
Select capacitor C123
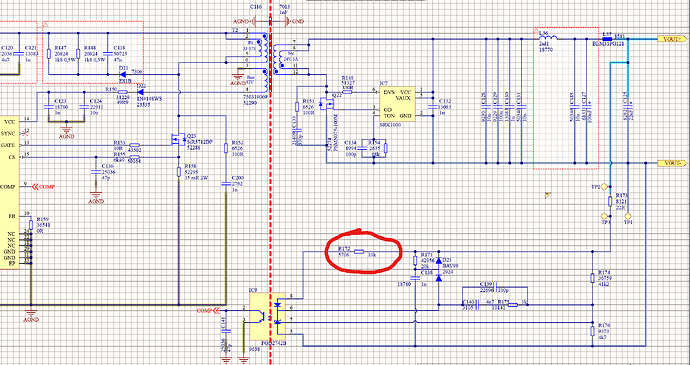(x=48, y=107)
